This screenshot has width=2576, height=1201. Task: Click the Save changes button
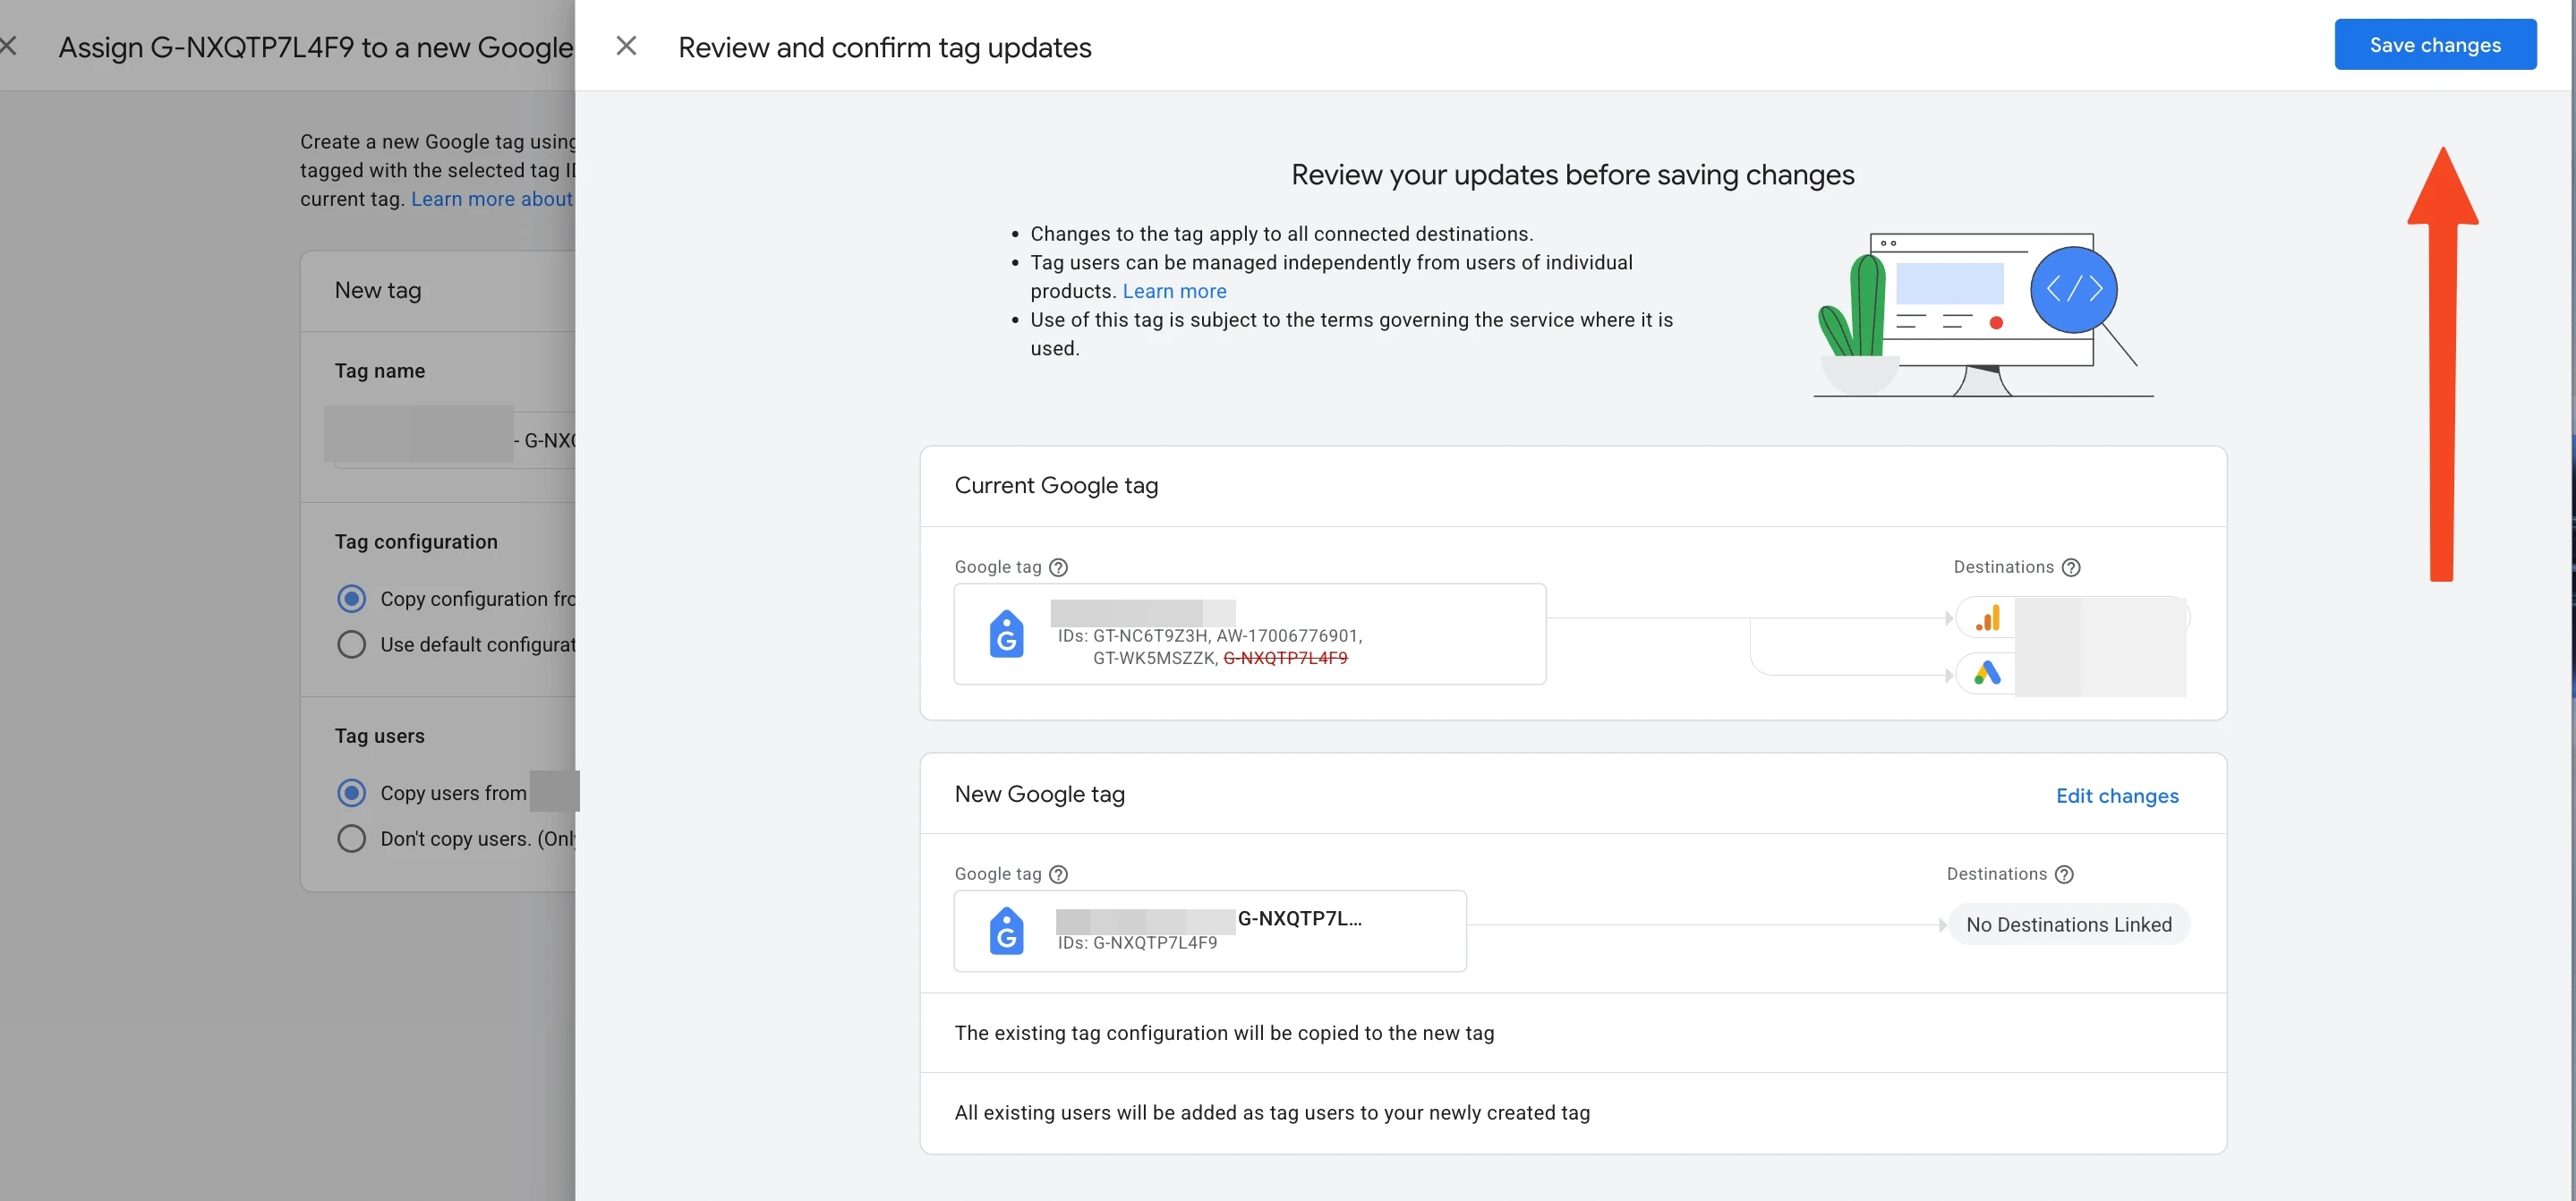2434,45
